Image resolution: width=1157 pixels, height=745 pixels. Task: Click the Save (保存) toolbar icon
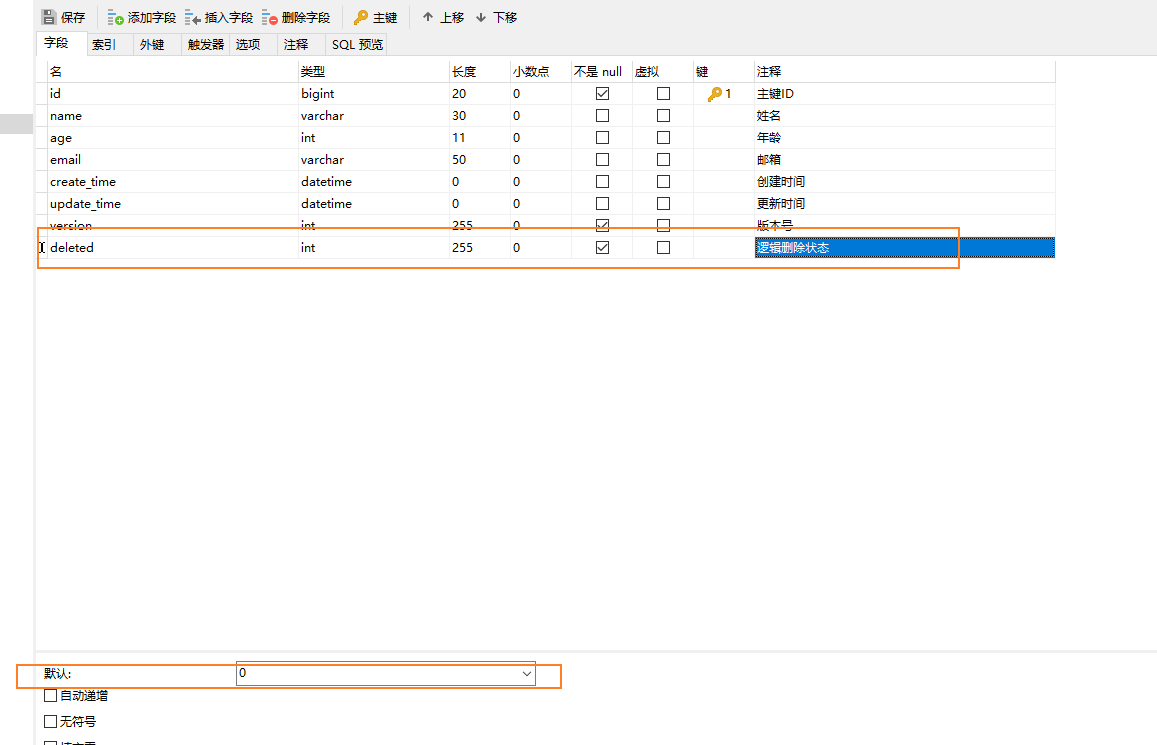(x=49, y=17)
